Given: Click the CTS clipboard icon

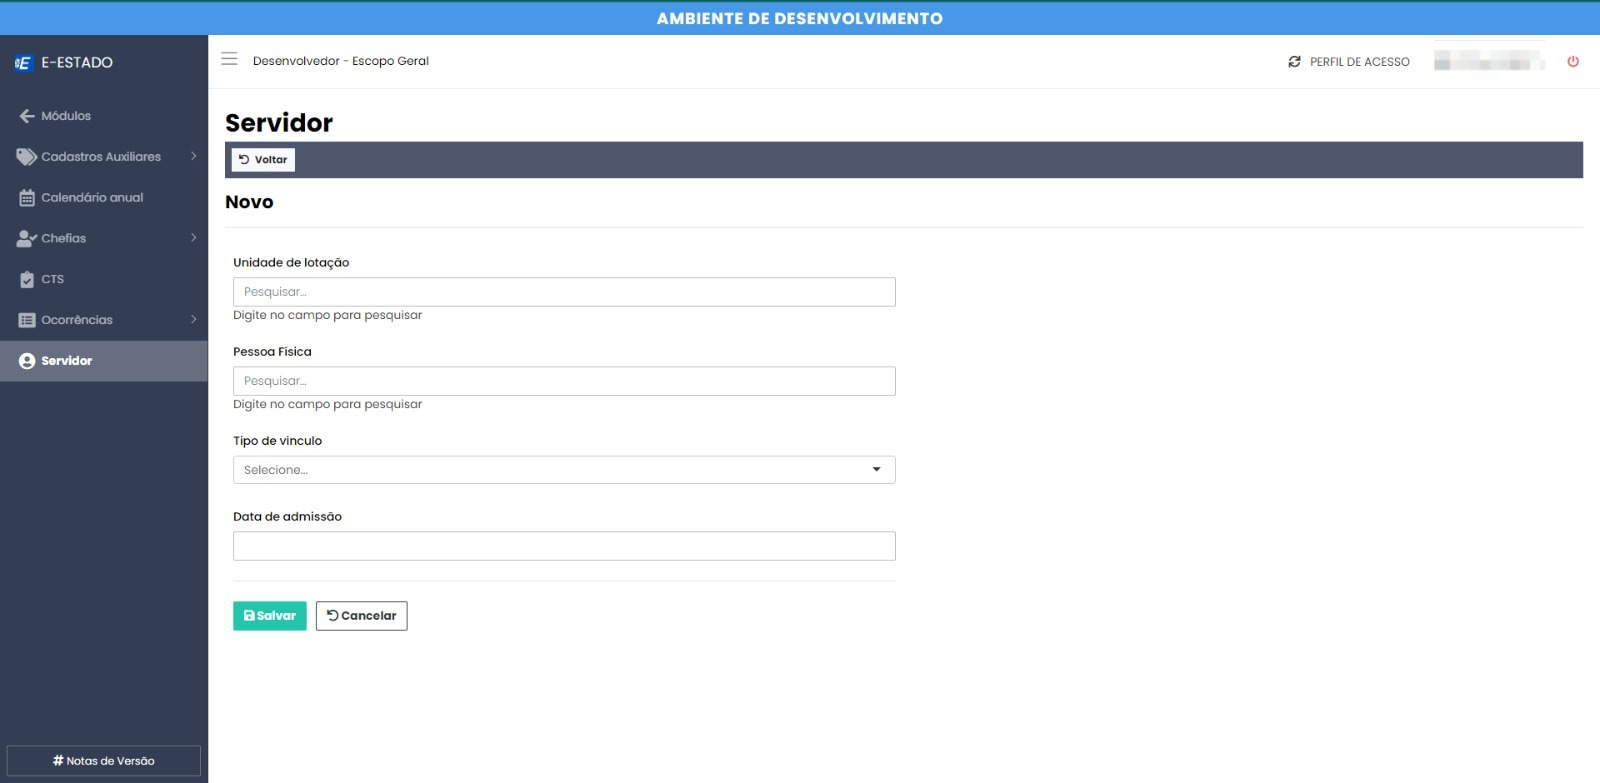Looking at the screenshot, I should click(27, 280).
